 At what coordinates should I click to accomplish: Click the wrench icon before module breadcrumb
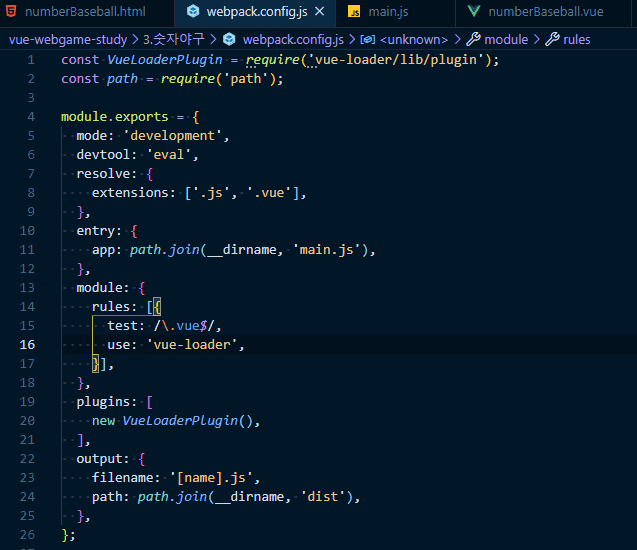473,39
